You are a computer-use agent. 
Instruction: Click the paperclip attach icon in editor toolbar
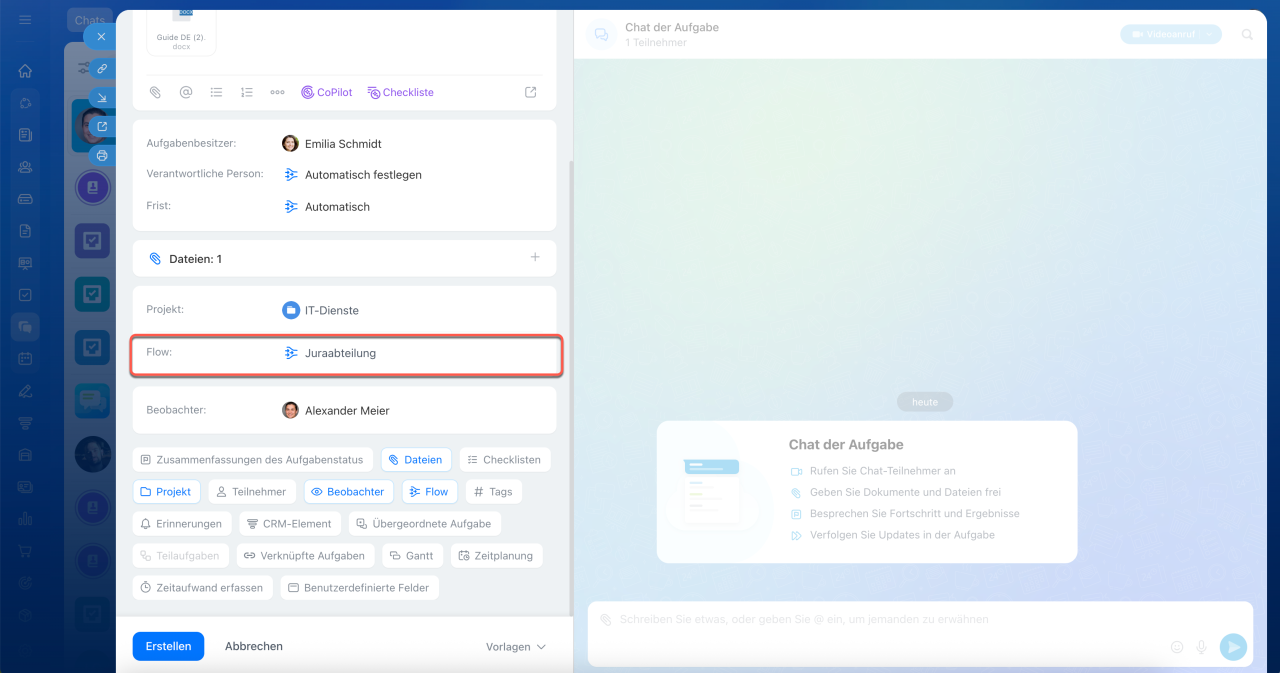(155, 92)
